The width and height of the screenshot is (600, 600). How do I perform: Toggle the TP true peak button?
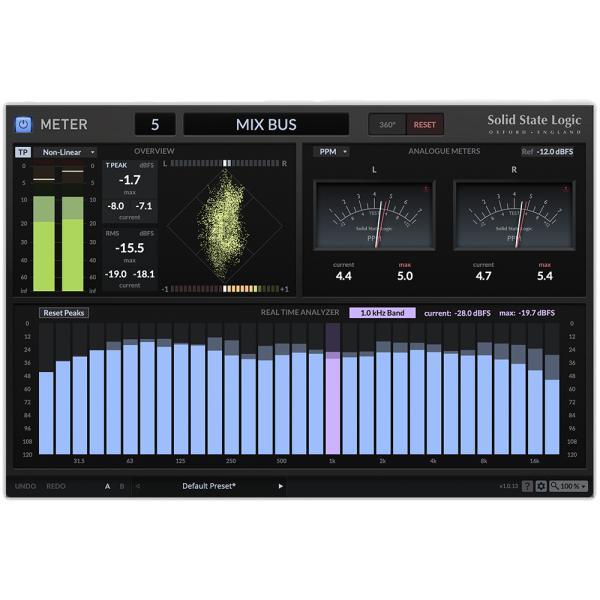coord(23,152)
